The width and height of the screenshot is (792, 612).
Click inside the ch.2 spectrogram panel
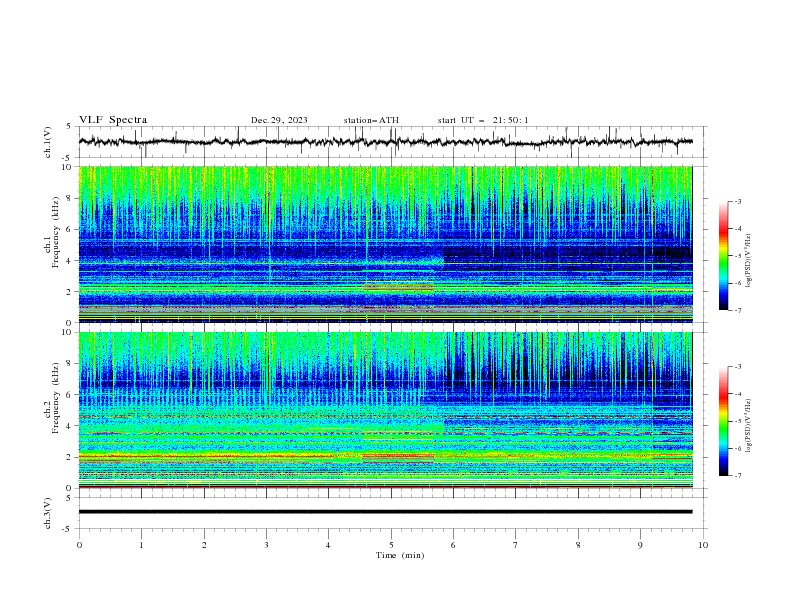point(385,410)
